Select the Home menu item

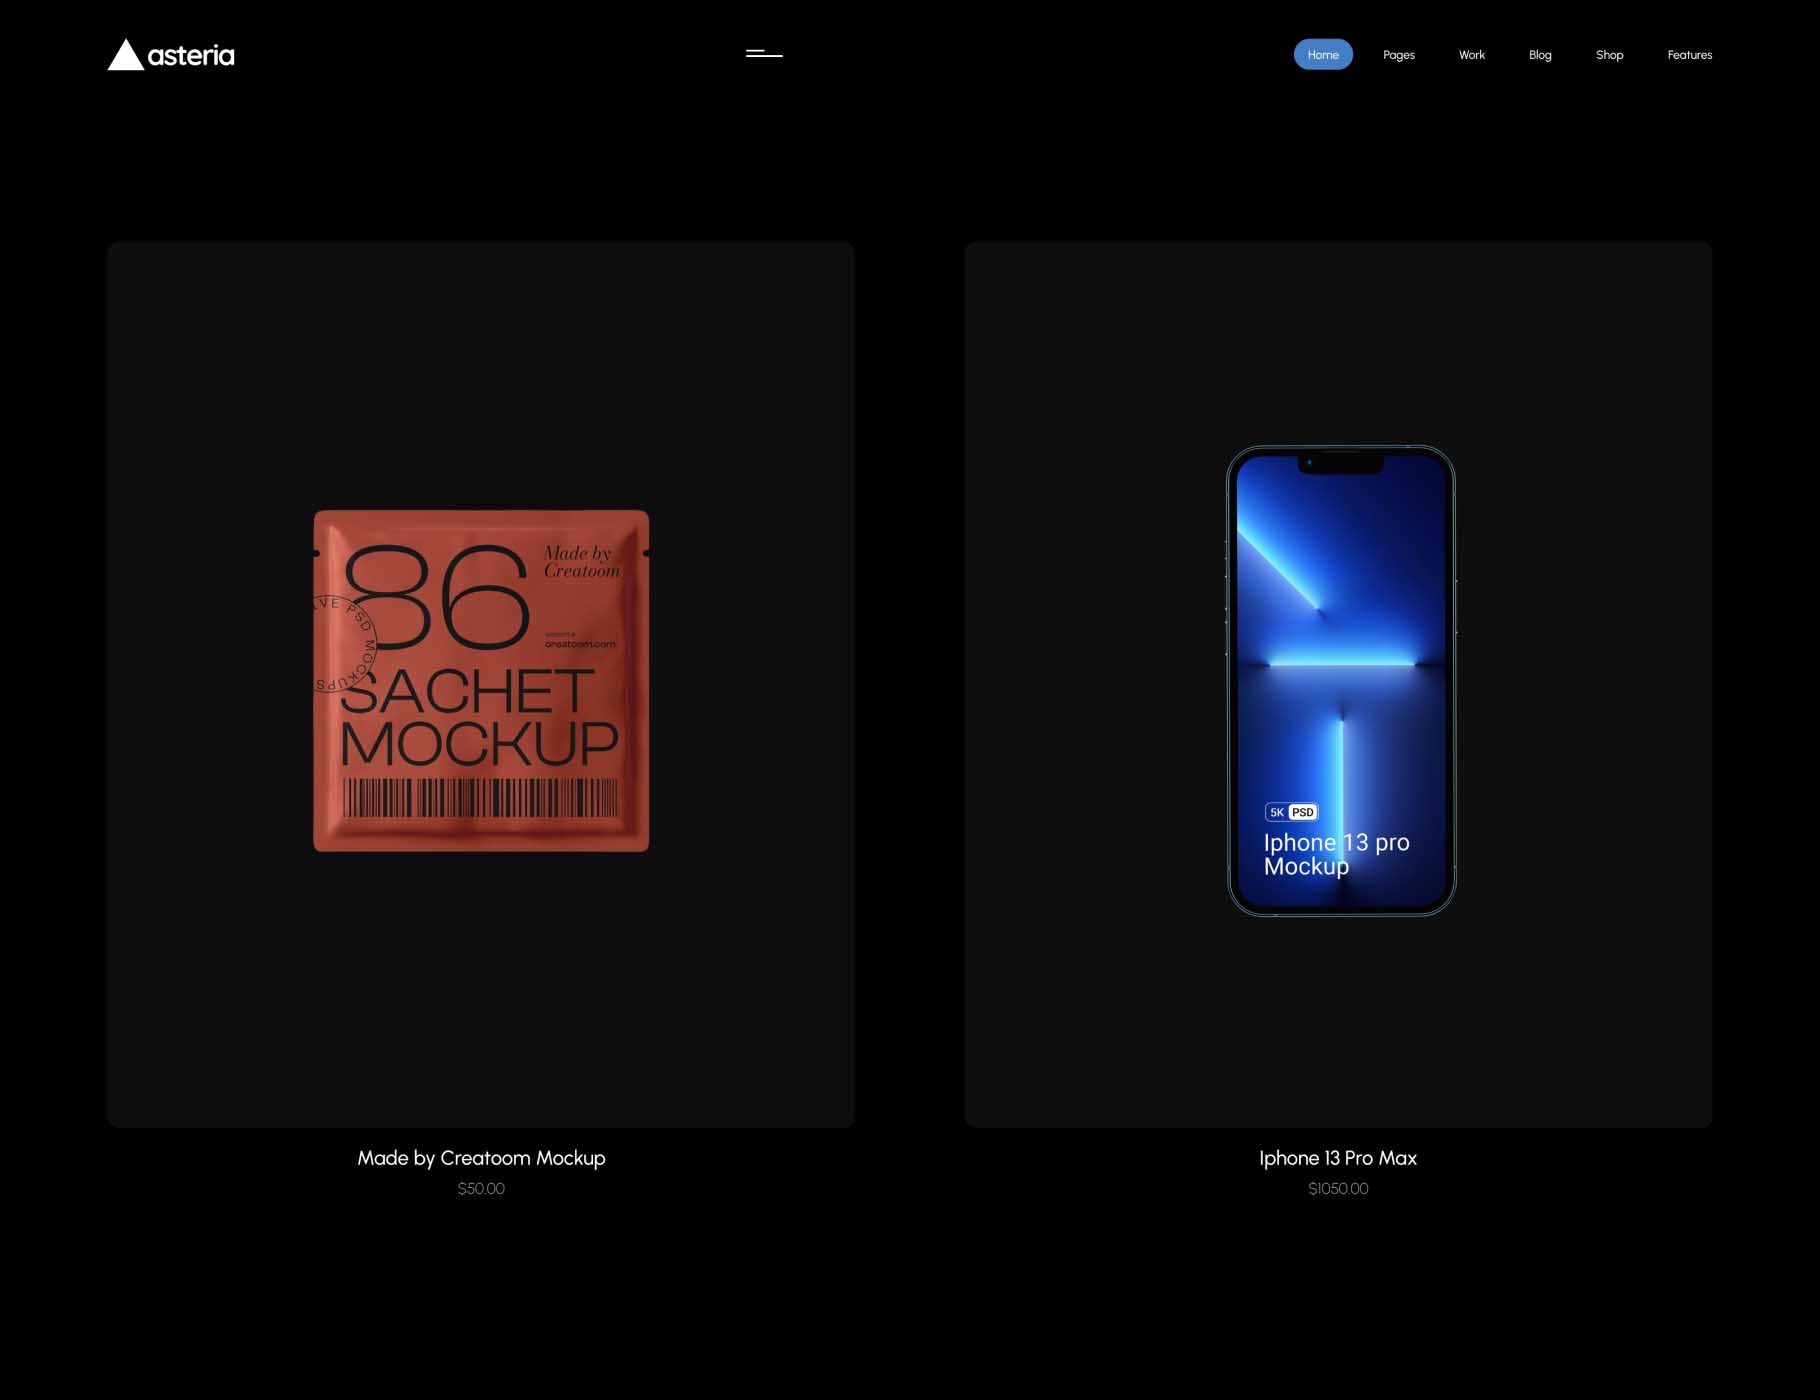pos(1323,55)
